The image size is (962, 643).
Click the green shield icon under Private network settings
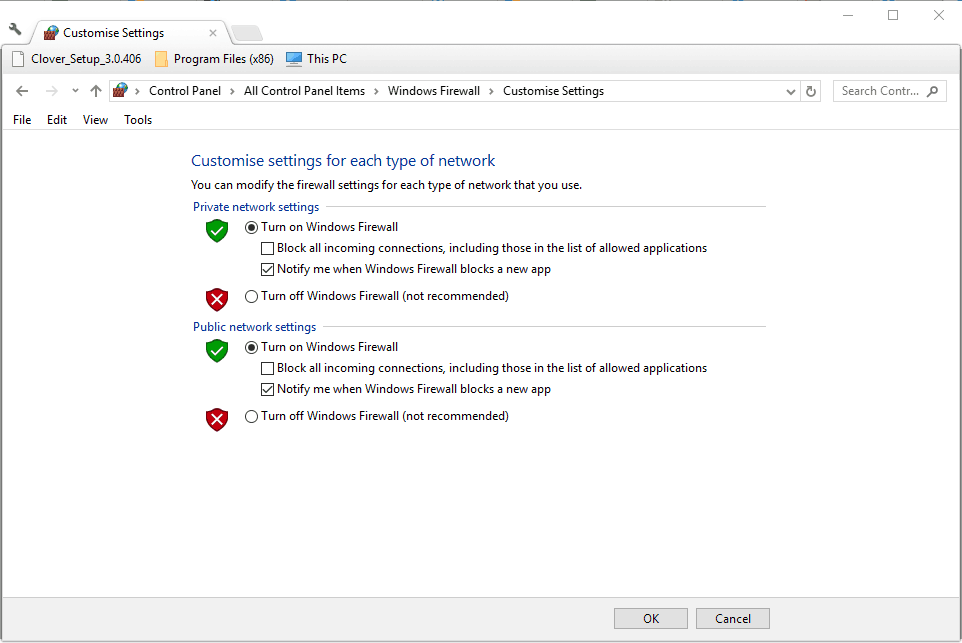click(217, 230)
